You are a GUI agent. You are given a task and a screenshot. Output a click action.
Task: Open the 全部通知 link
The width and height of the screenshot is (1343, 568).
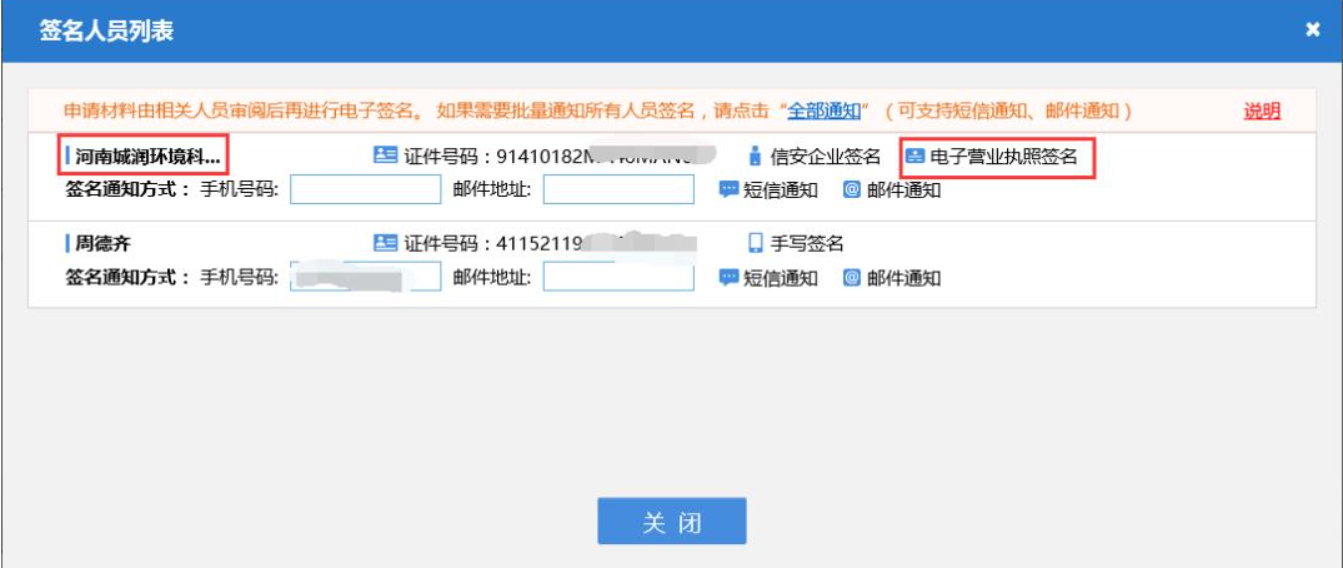[824, 111]
